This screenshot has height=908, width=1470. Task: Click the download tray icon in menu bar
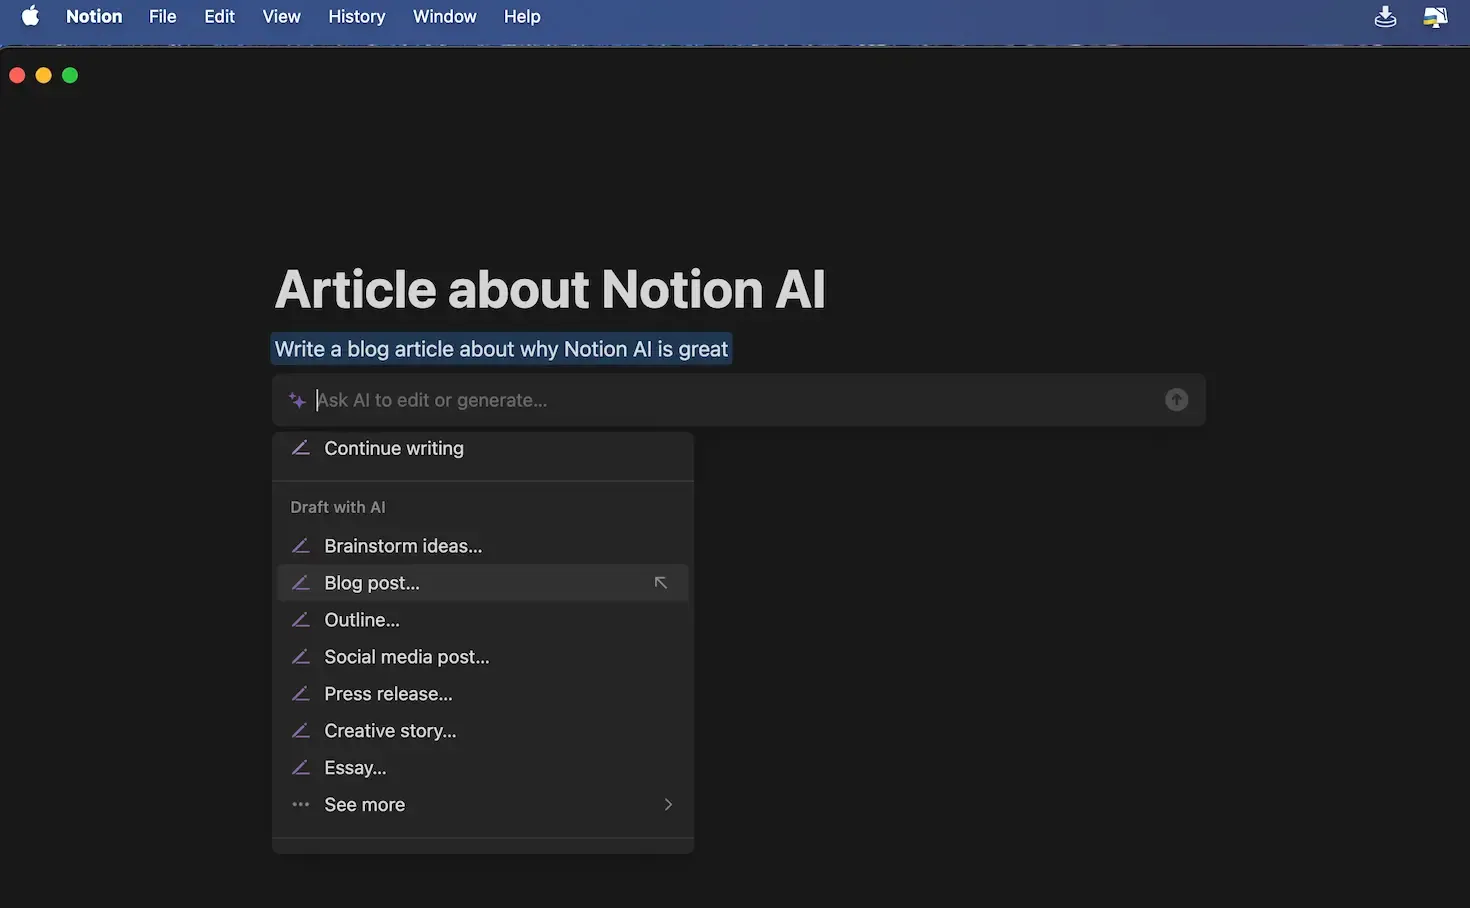point(1385,16)
